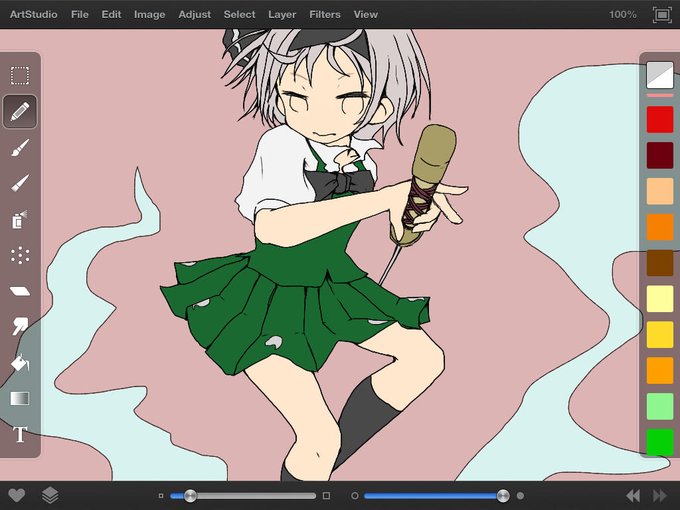Click the Undo double-arrow button

pyautogui.click(x=633, y=495)
